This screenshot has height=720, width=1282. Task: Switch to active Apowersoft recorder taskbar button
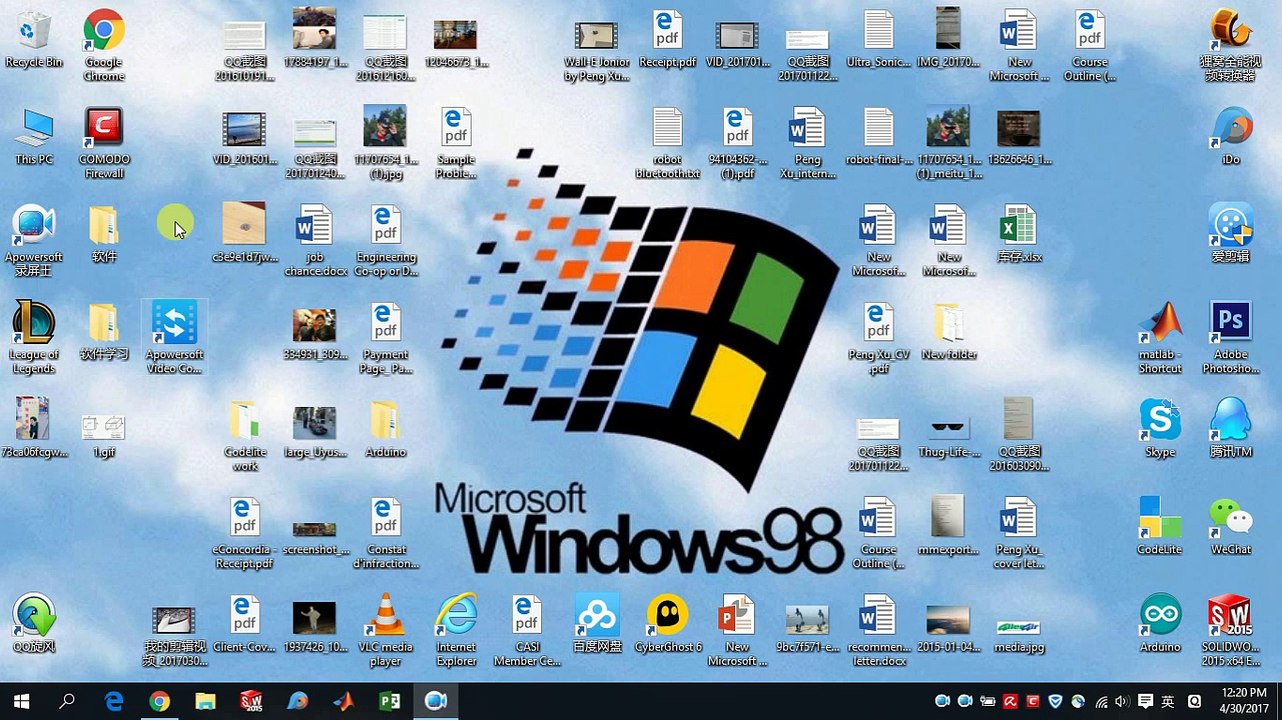pos(435,701)
